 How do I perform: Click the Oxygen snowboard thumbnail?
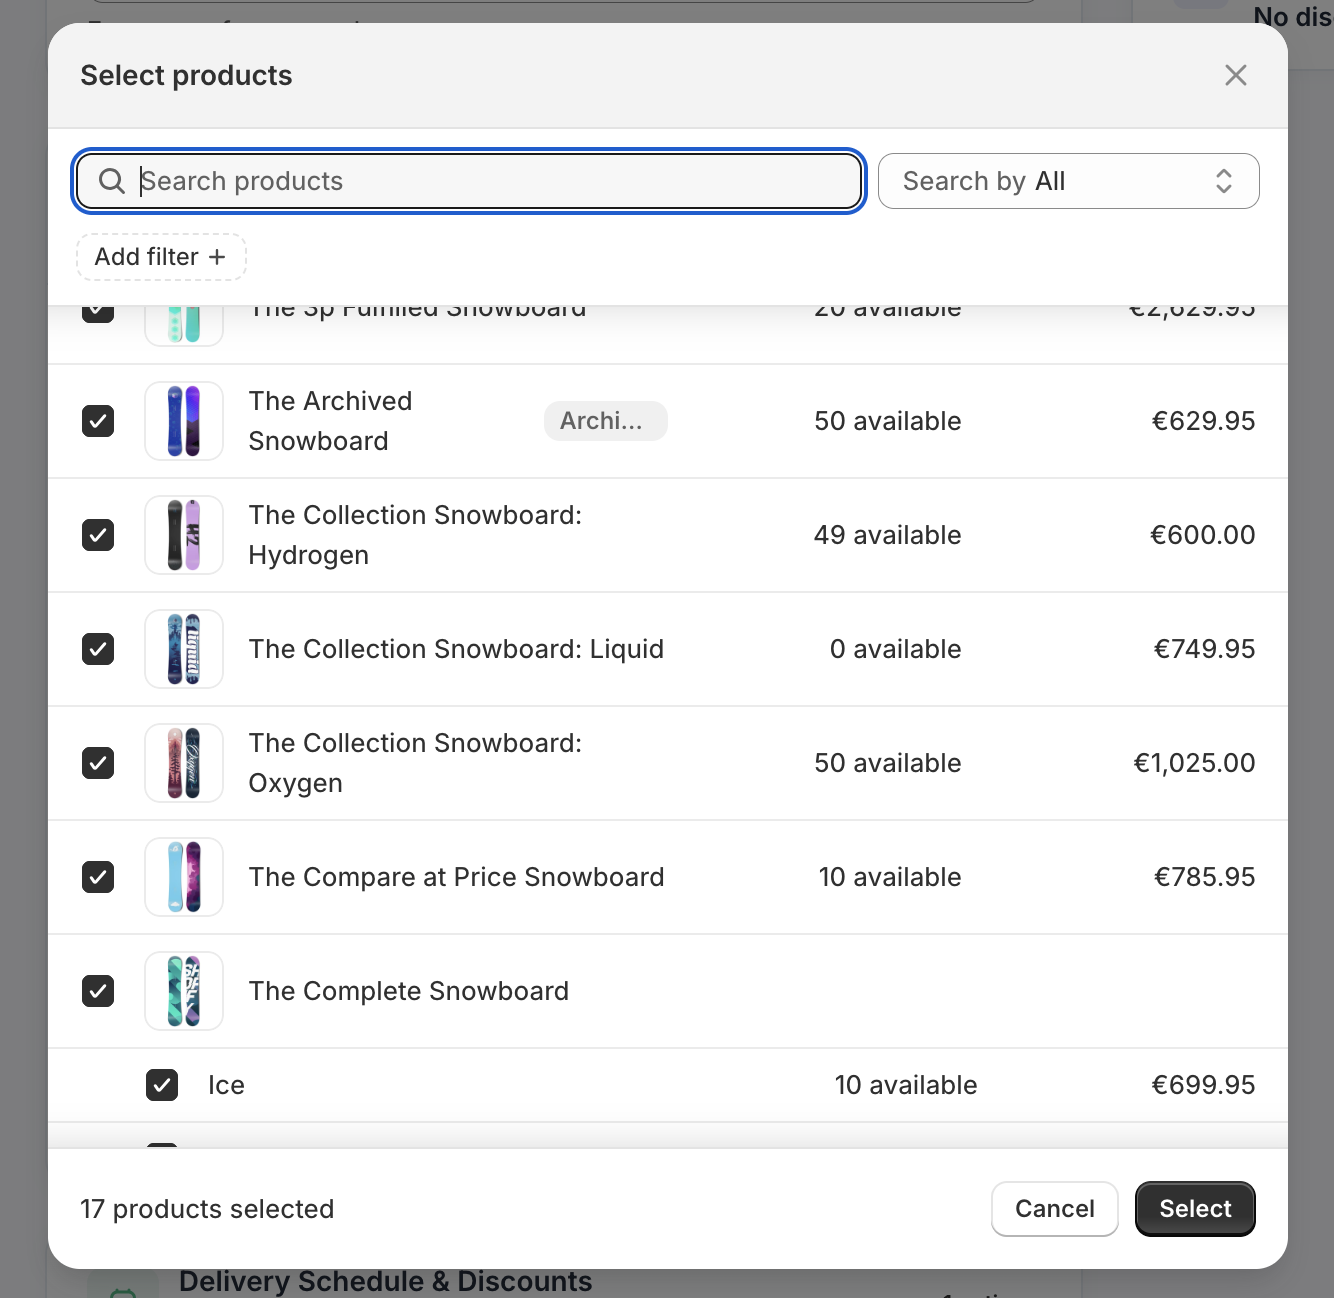(x=184, y=763)
